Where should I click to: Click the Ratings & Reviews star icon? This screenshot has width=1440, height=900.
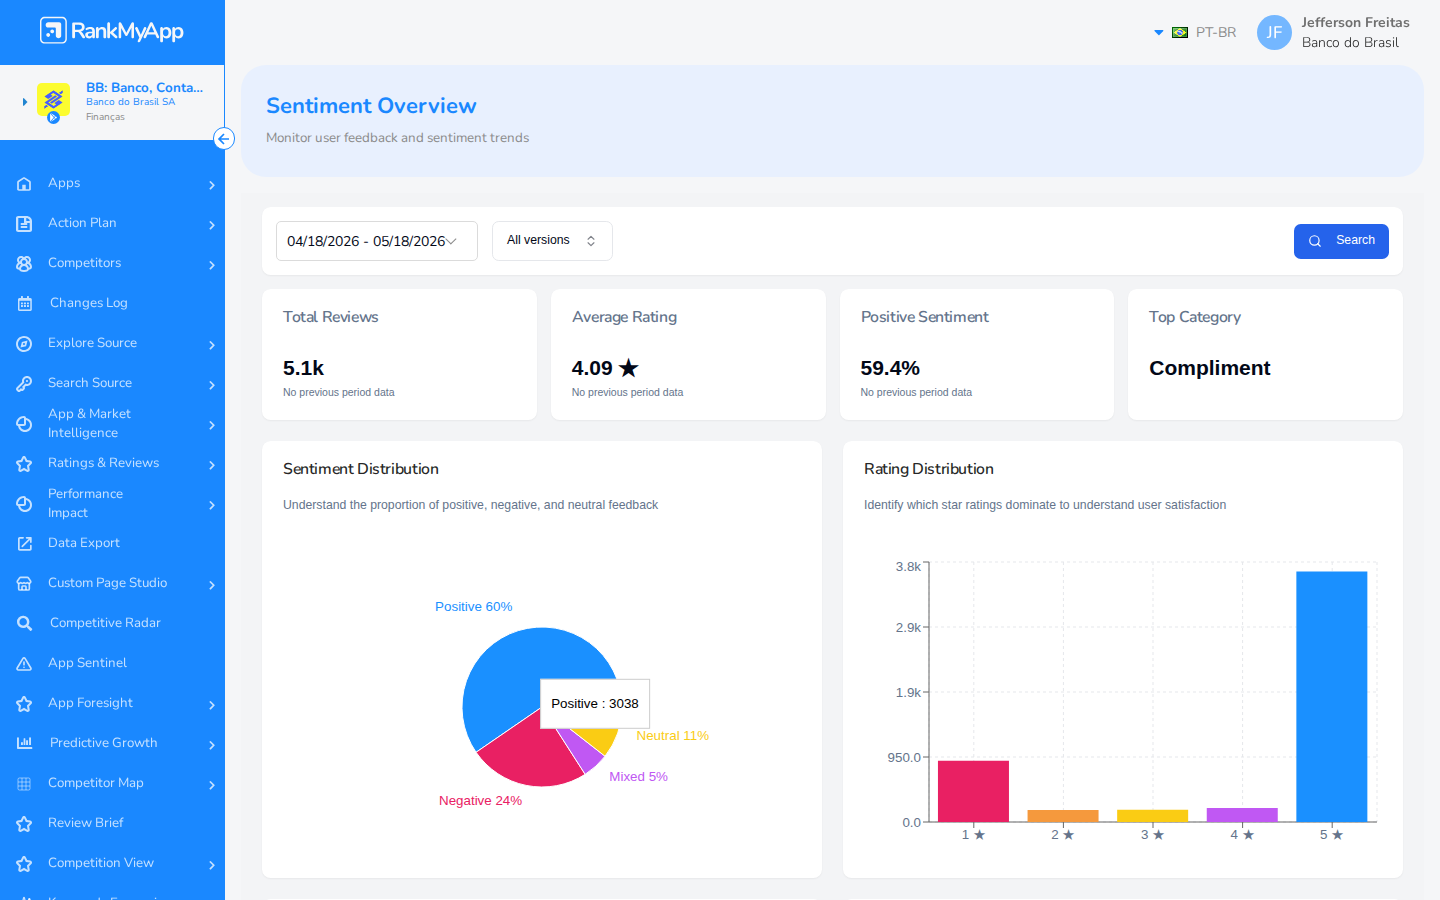coord(24,464)
